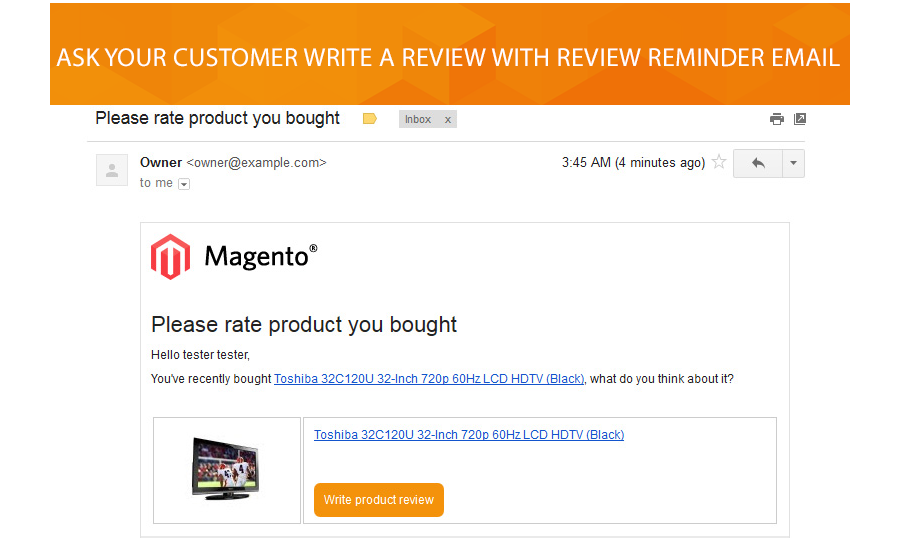The height and width of the screenshot is (540, 900).
Task: Select the Inbox label tag
Action: point(418,120)
